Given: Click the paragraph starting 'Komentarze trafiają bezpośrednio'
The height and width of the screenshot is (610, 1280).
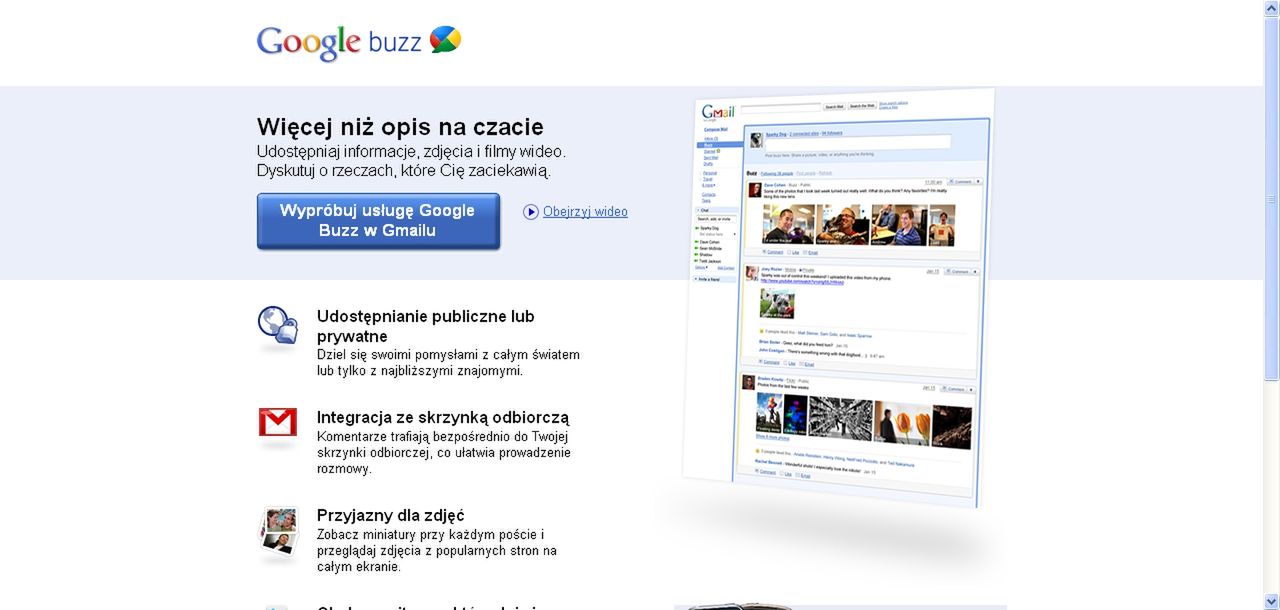Looking at the screenshot, I should click(444, 452).
